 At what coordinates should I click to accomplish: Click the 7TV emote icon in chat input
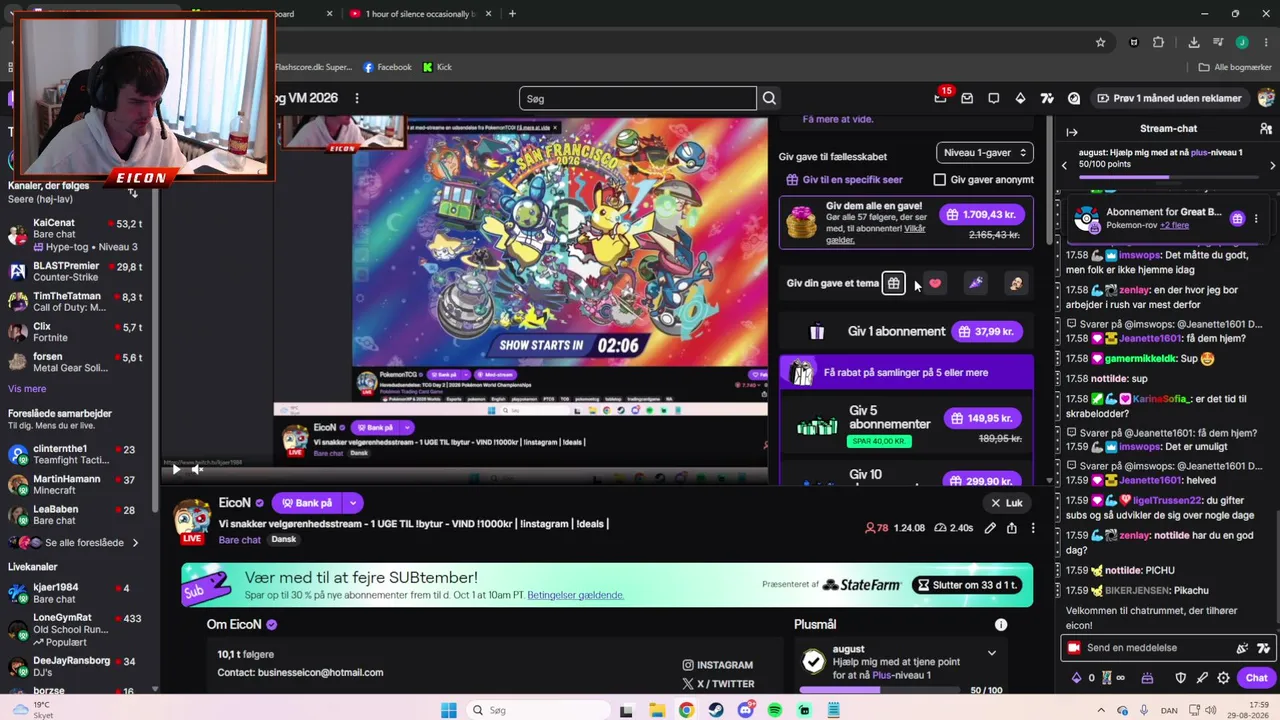(x=1263, y=648)
